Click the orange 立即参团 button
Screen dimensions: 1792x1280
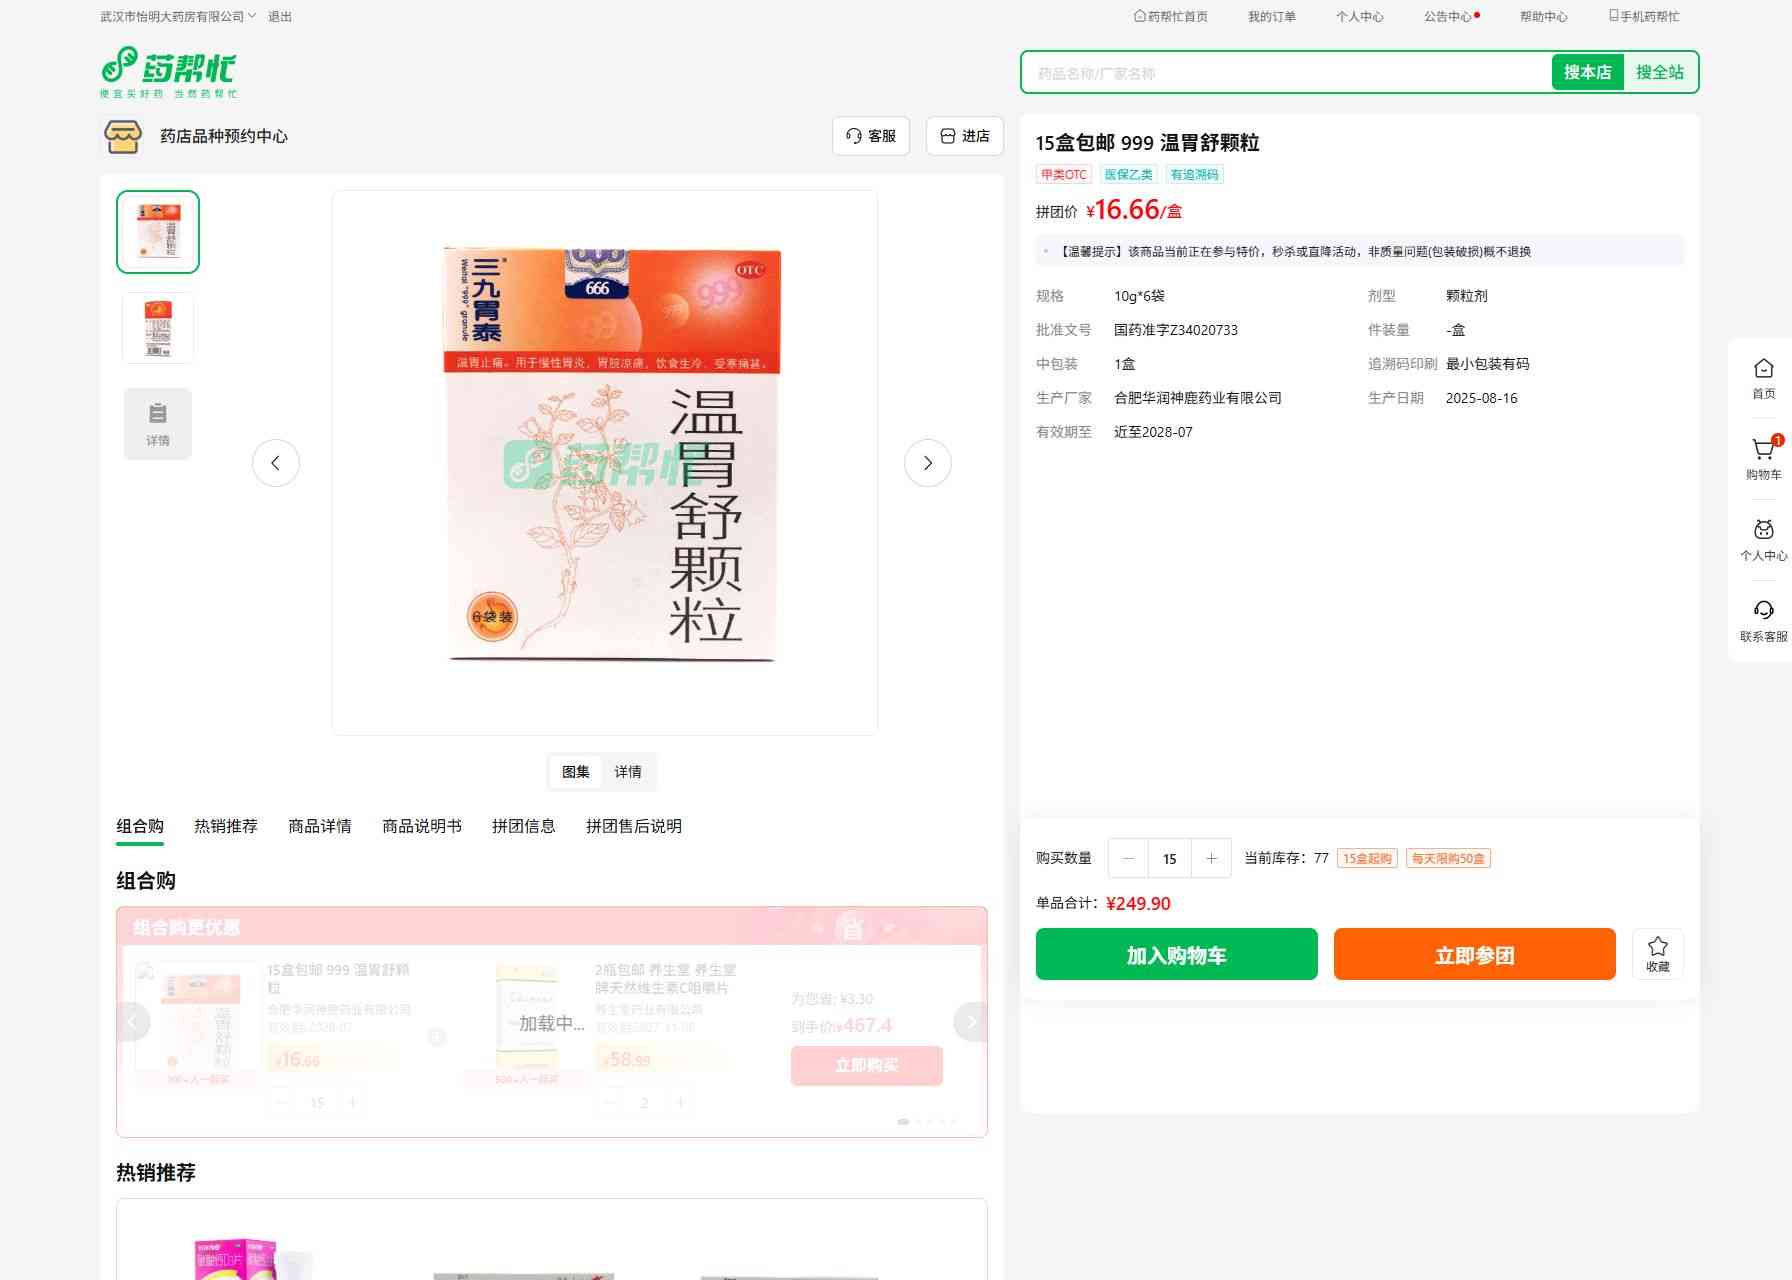(1474, 954)
